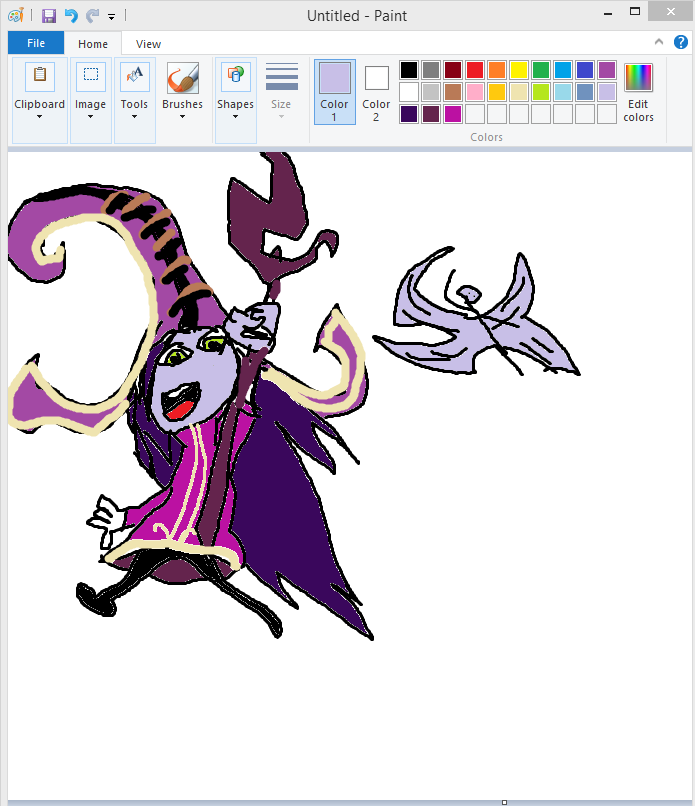
Task: Expand the Image dropdown arrow
Action: coord(90,117)
